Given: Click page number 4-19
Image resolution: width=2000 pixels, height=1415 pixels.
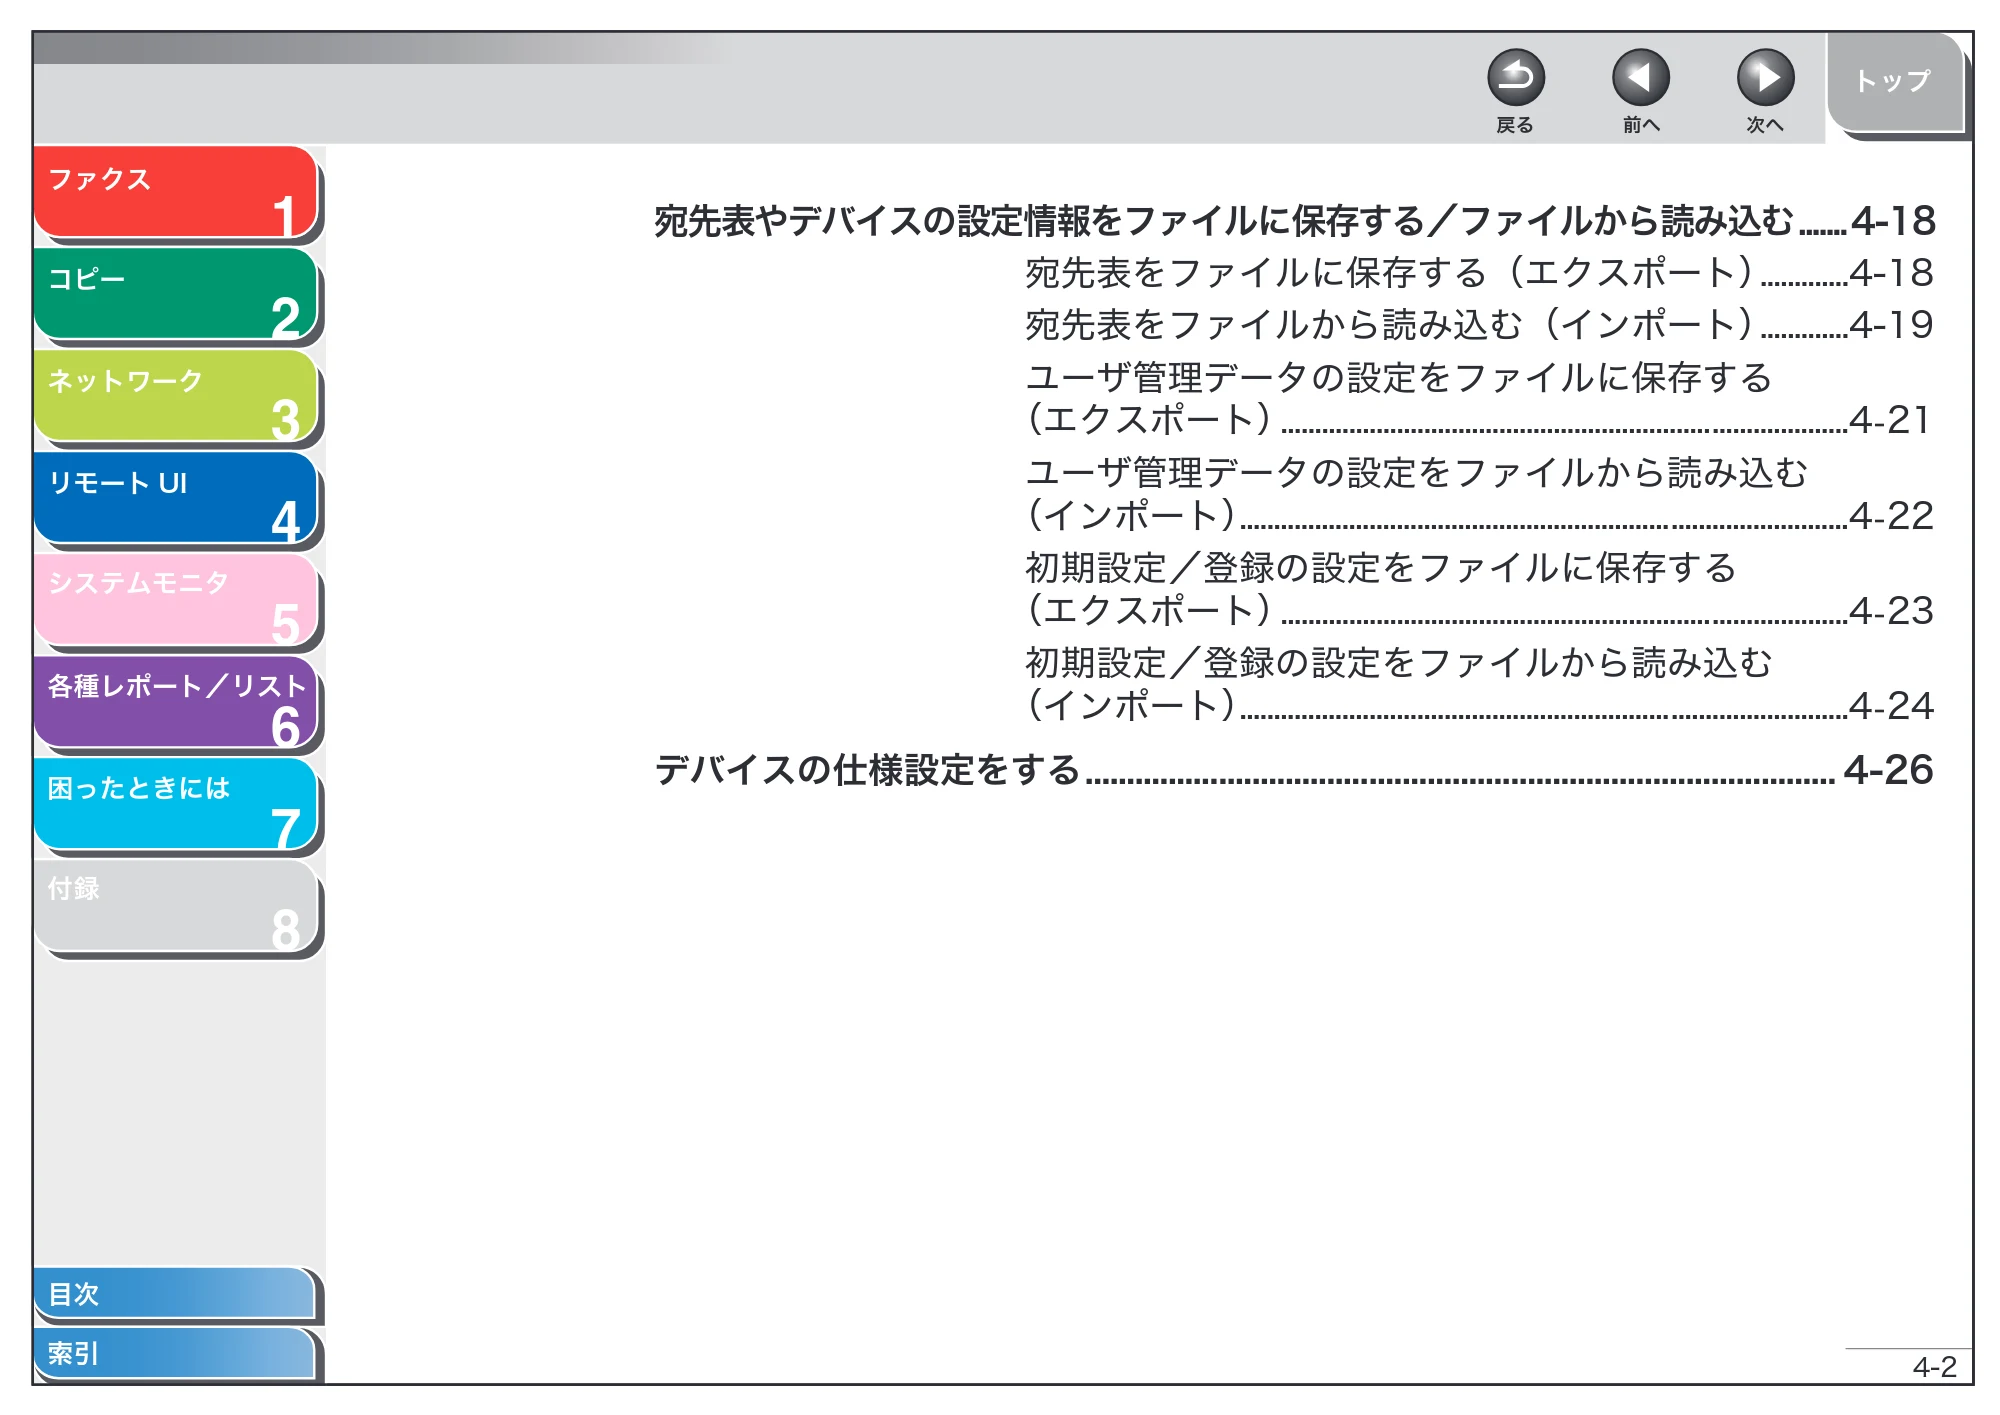Looking at the screenshot, I should pos(1891,325).
